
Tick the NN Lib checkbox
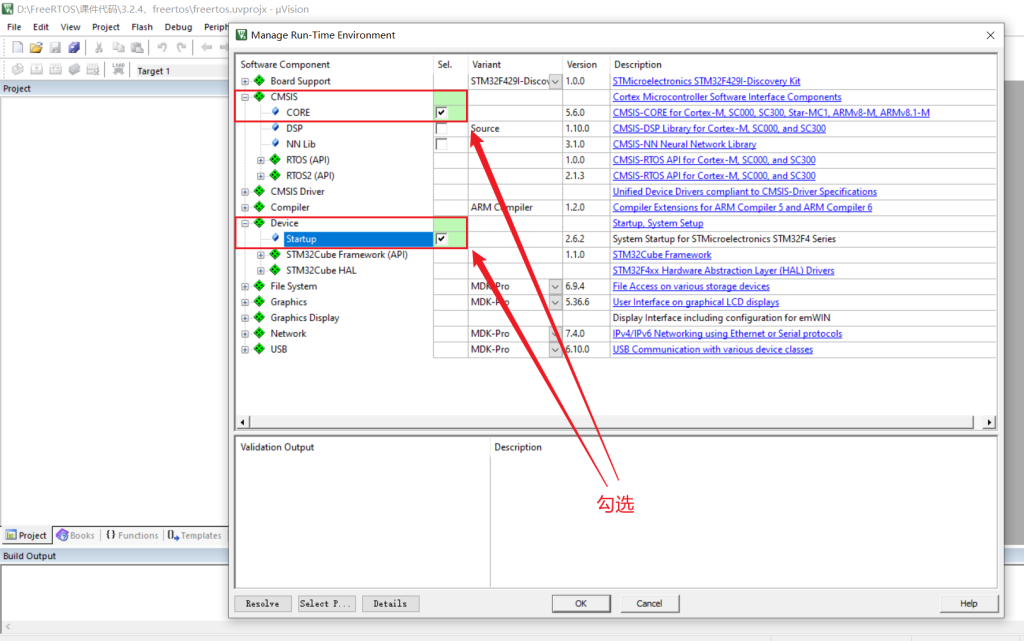441,144
